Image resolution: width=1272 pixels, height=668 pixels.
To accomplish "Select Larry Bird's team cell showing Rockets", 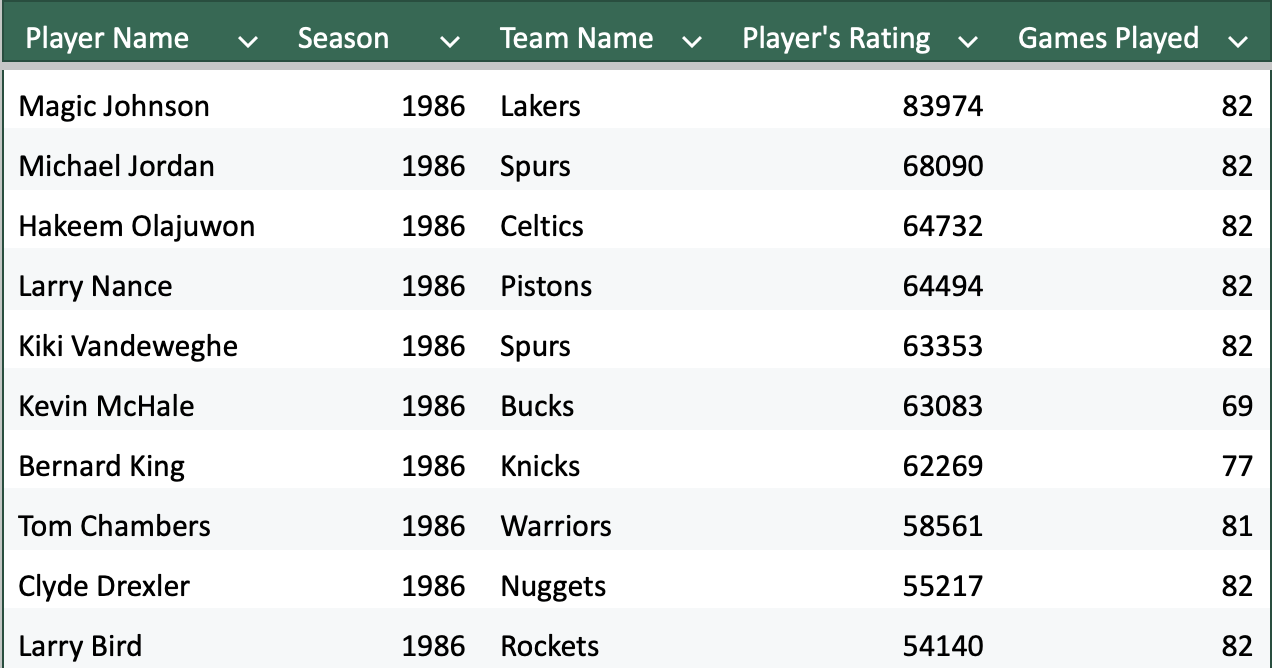I will click(548, 646).
